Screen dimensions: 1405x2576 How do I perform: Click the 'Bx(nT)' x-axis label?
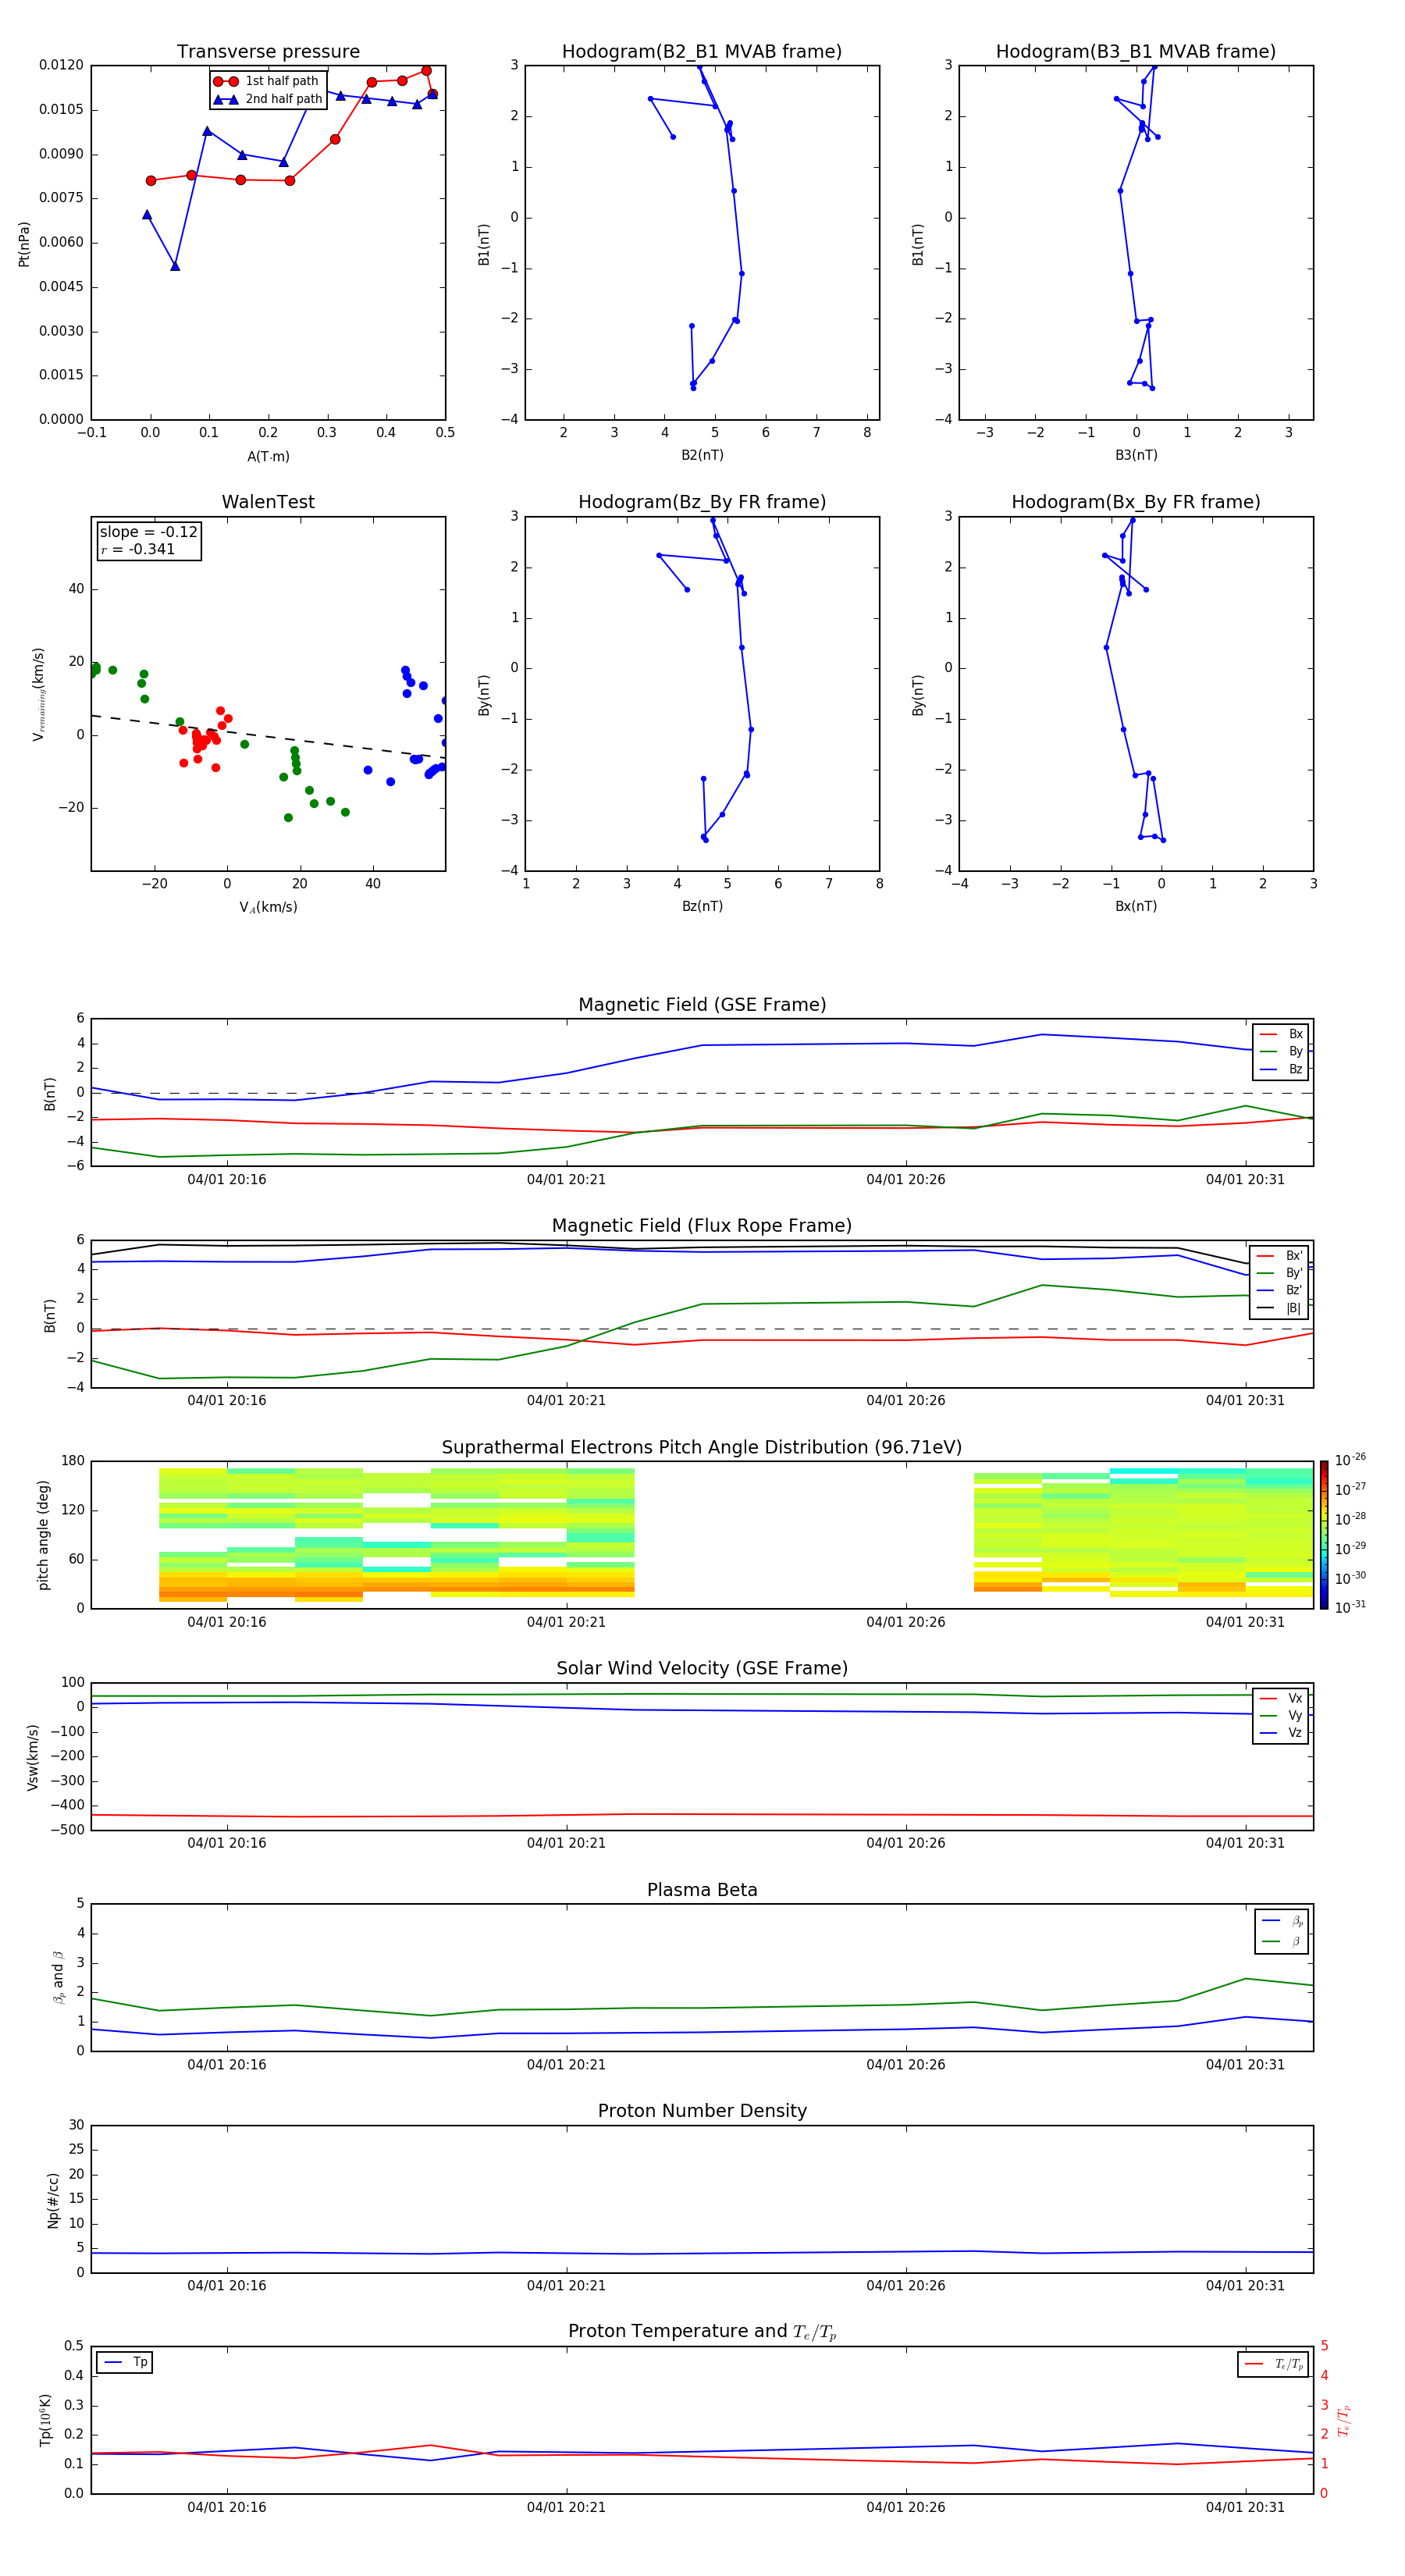[x=1136, y=906]
